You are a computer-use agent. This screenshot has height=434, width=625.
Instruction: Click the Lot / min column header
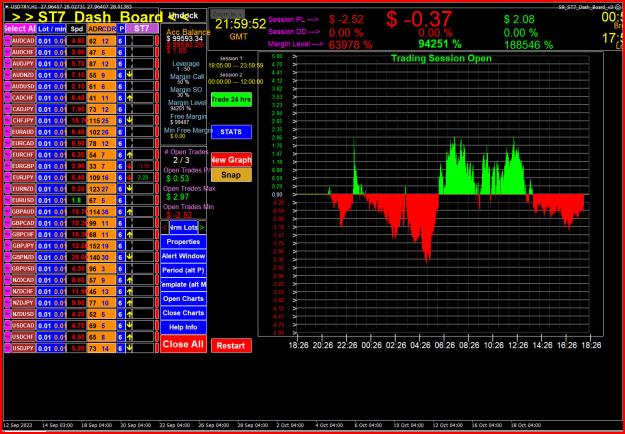51,29
